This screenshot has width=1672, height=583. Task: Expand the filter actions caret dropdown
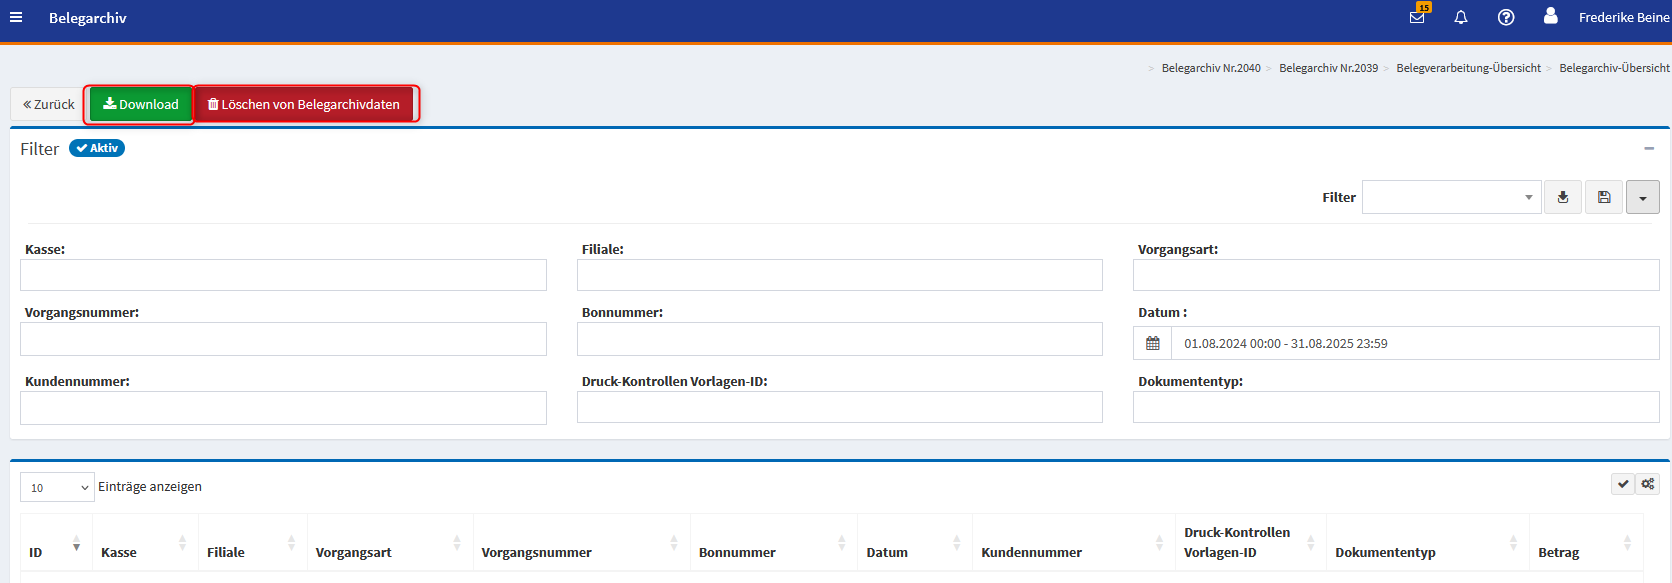click(x=1642, y=197)
